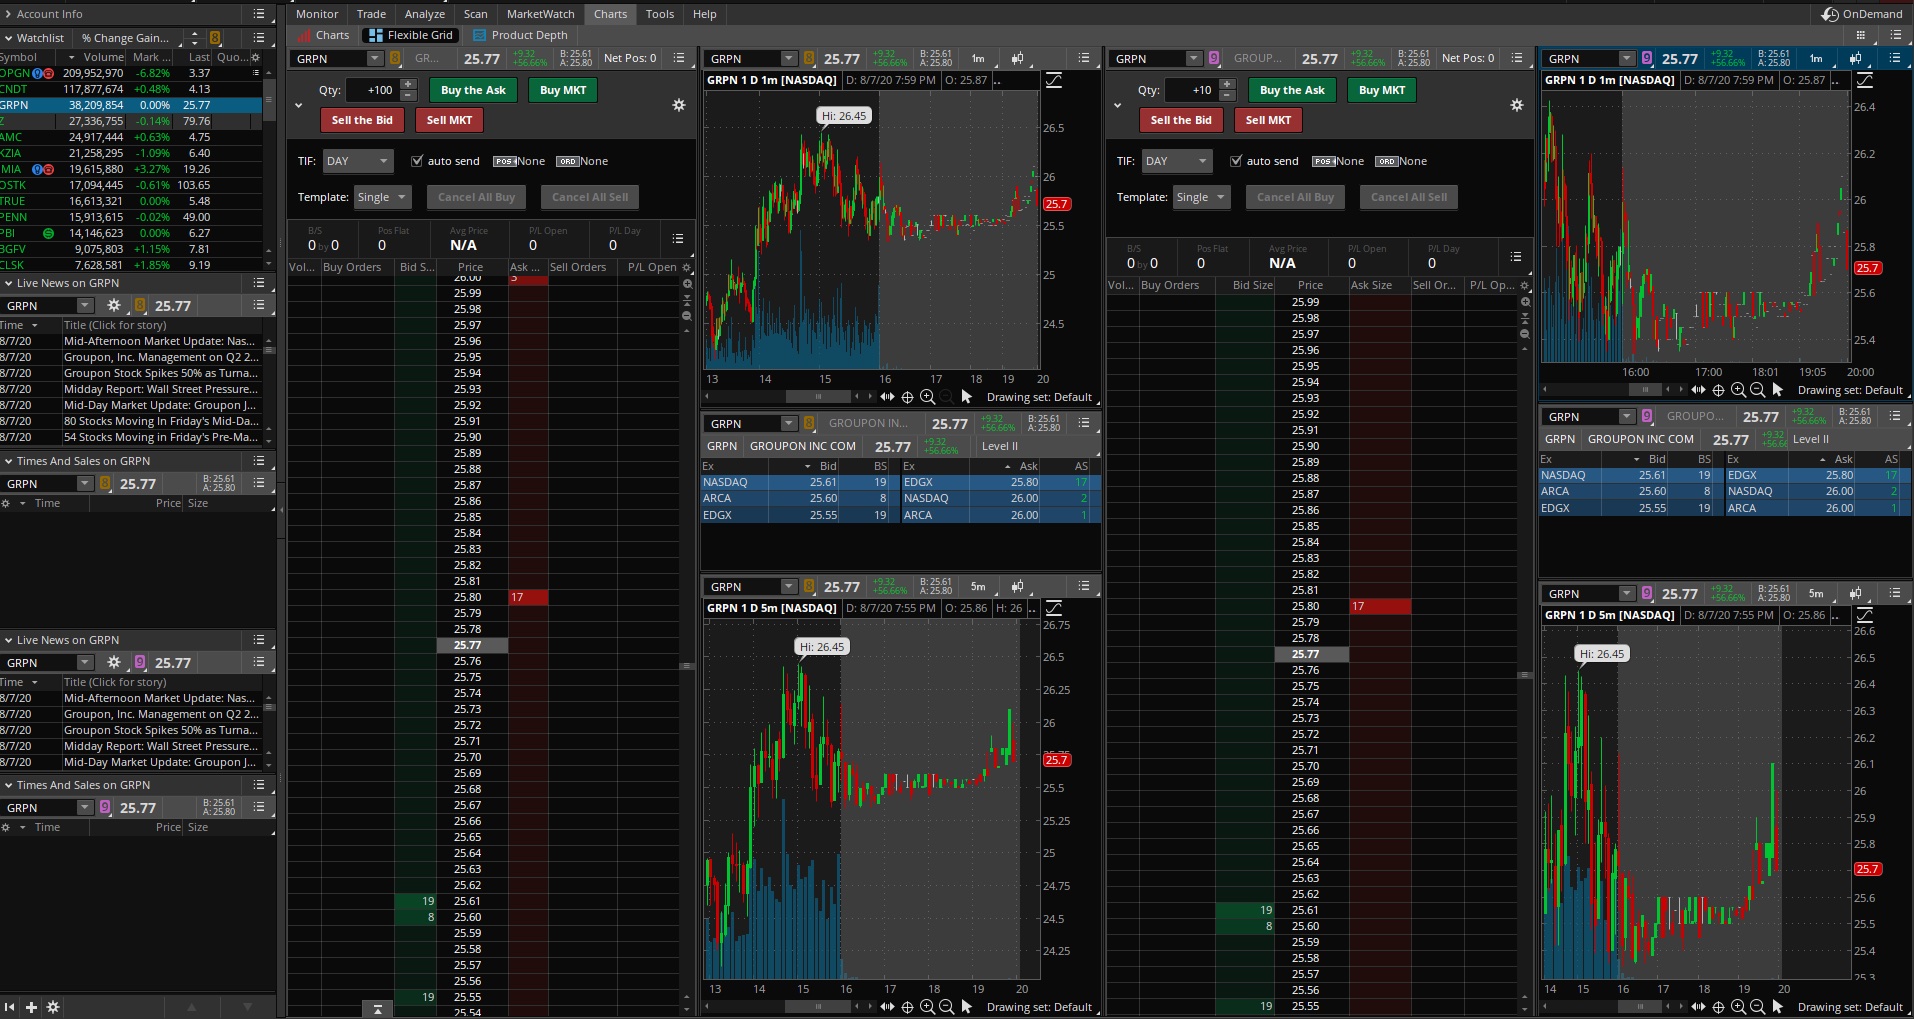Open gear in lower Live News on GRPN
This screenshot has width=1914, height=1019.
[114, 662]
